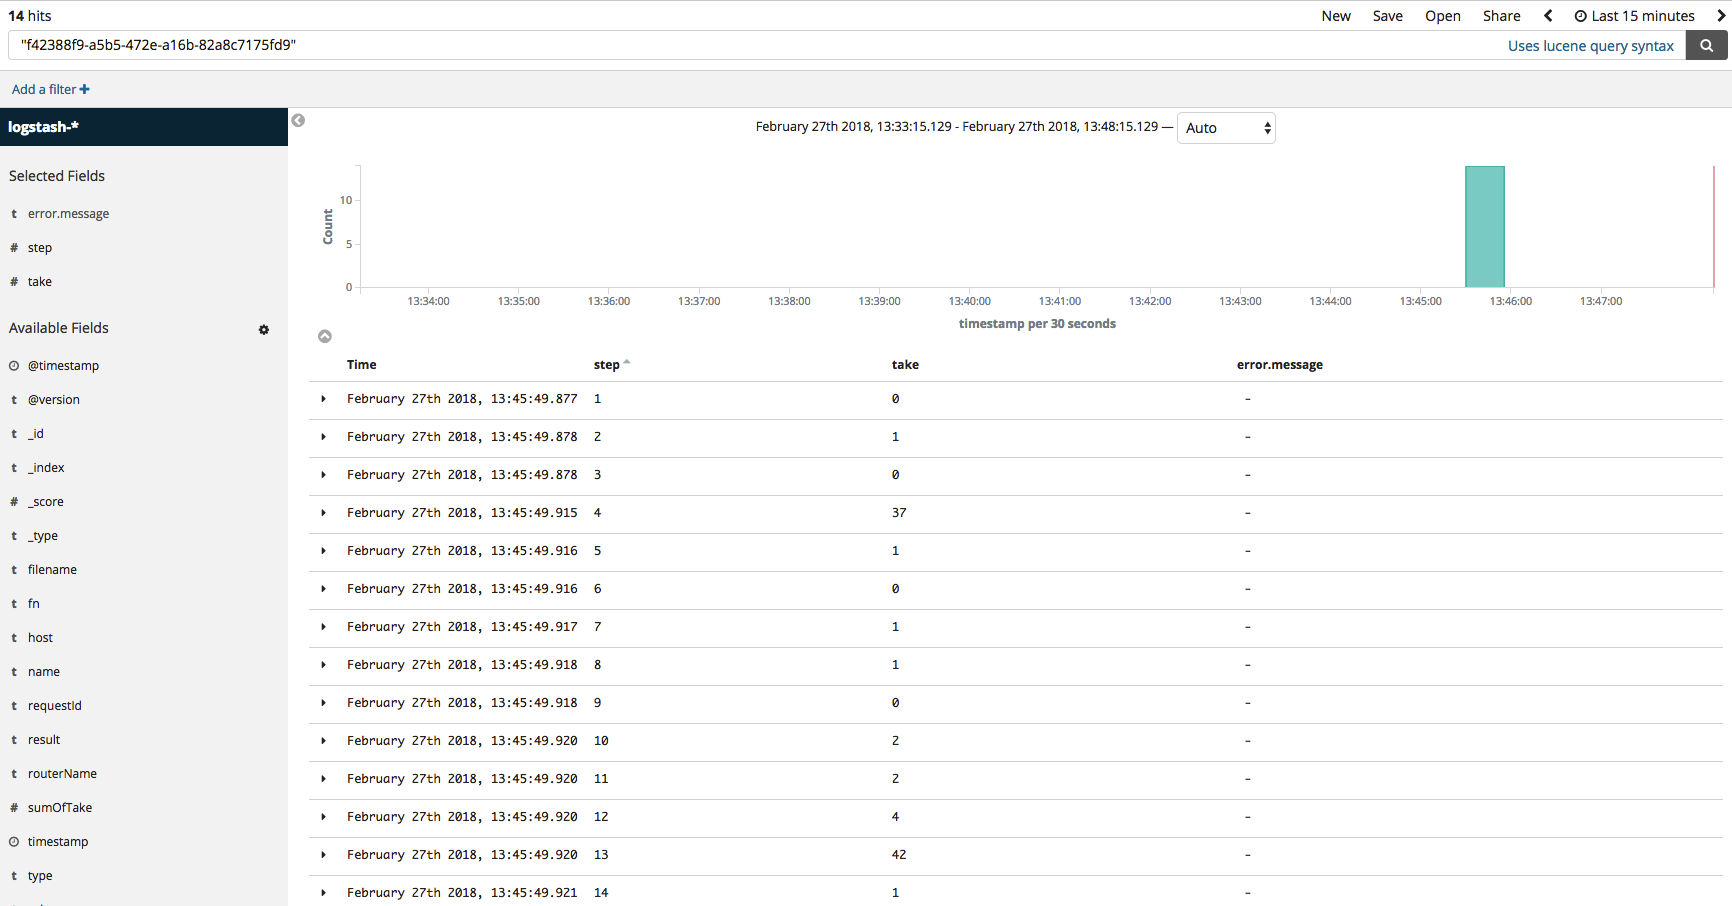The height and width of the screenshot is (906, 1732).
Task: Expand the row with take 37
Action: [x=324, y=513]
